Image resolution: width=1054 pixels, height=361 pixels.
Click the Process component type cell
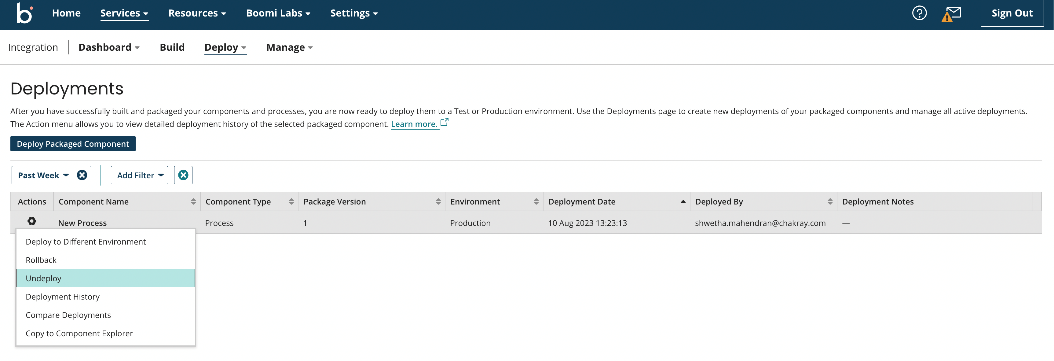(x=219, y=223)
